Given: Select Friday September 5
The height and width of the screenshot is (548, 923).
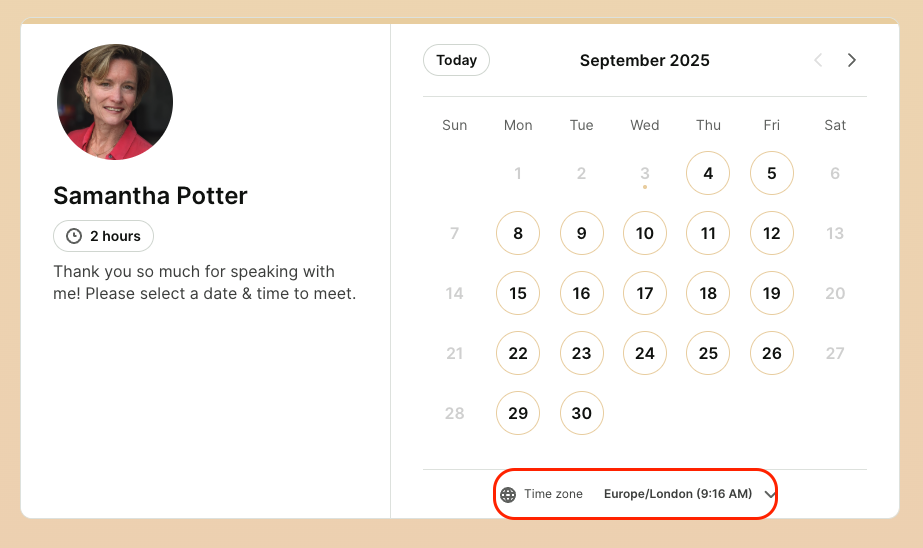Looking at the screenshot, I should 772,173.
